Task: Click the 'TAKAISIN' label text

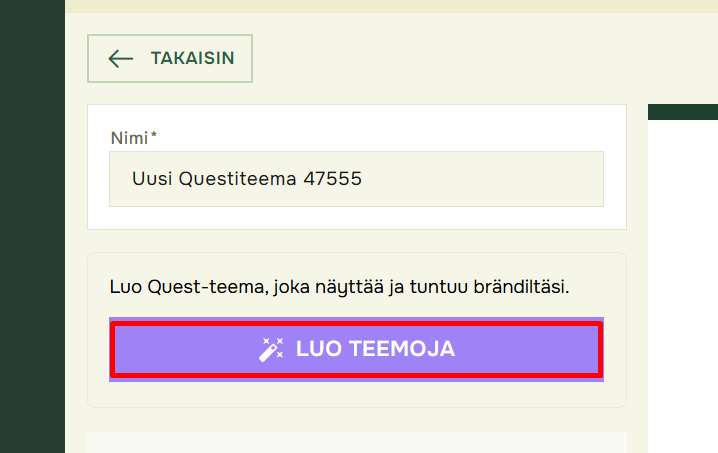Action: 192,59
